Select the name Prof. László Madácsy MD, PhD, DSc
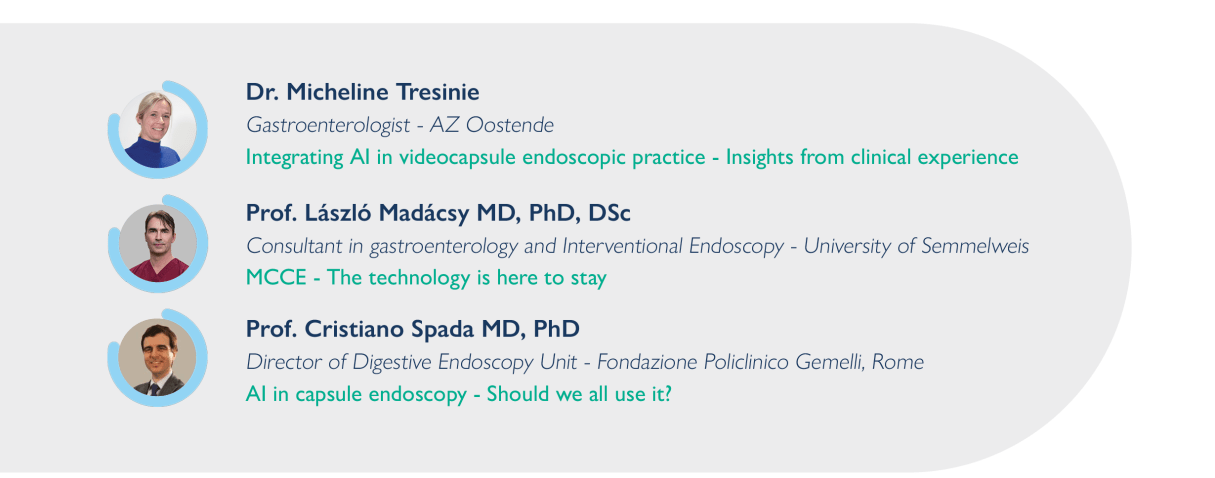 438,213
